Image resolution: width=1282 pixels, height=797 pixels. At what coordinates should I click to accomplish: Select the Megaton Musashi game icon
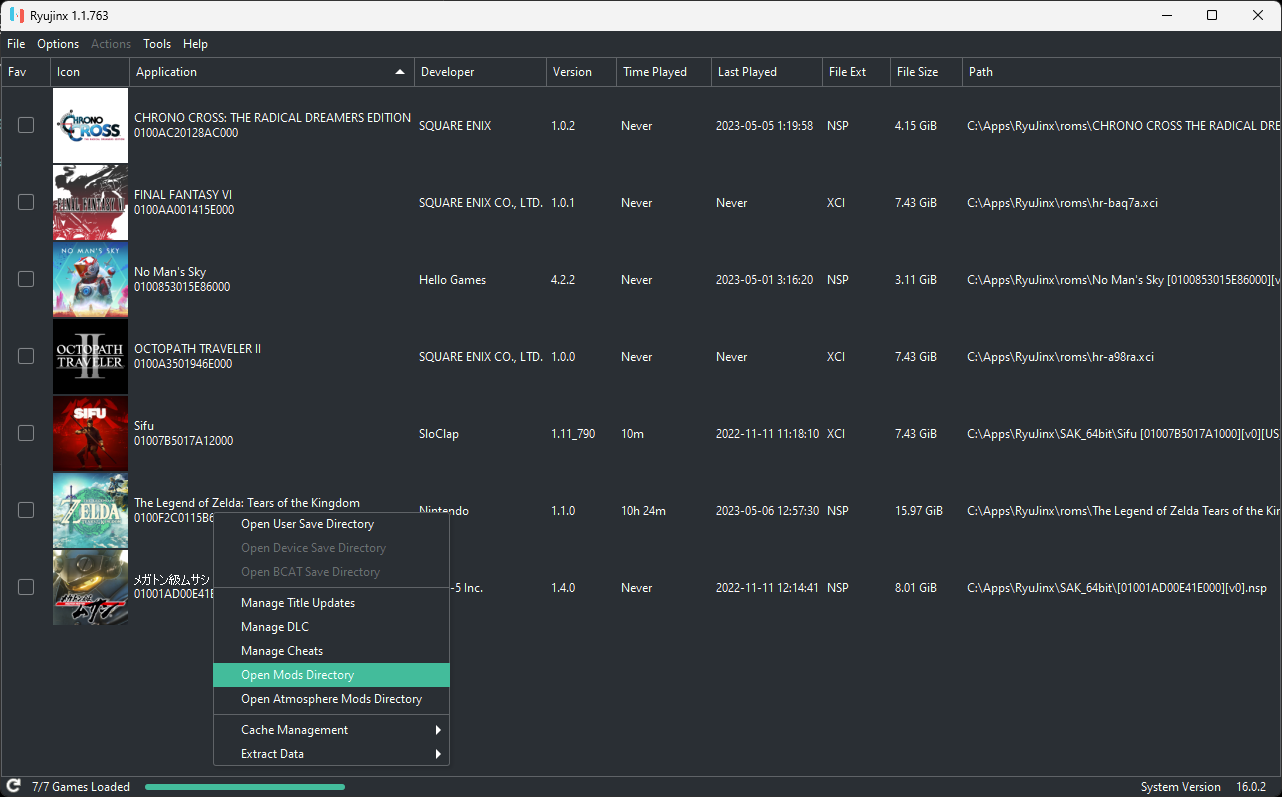(x=90, y=587)
